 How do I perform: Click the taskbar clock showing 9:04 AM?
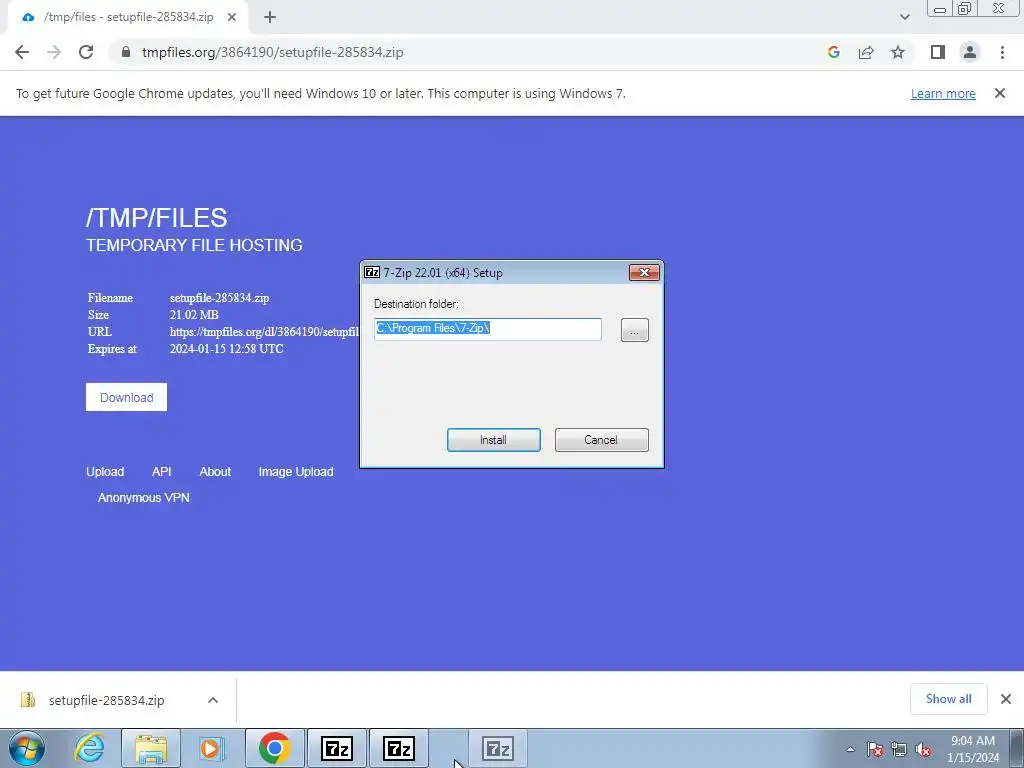[x=972, y=749]
